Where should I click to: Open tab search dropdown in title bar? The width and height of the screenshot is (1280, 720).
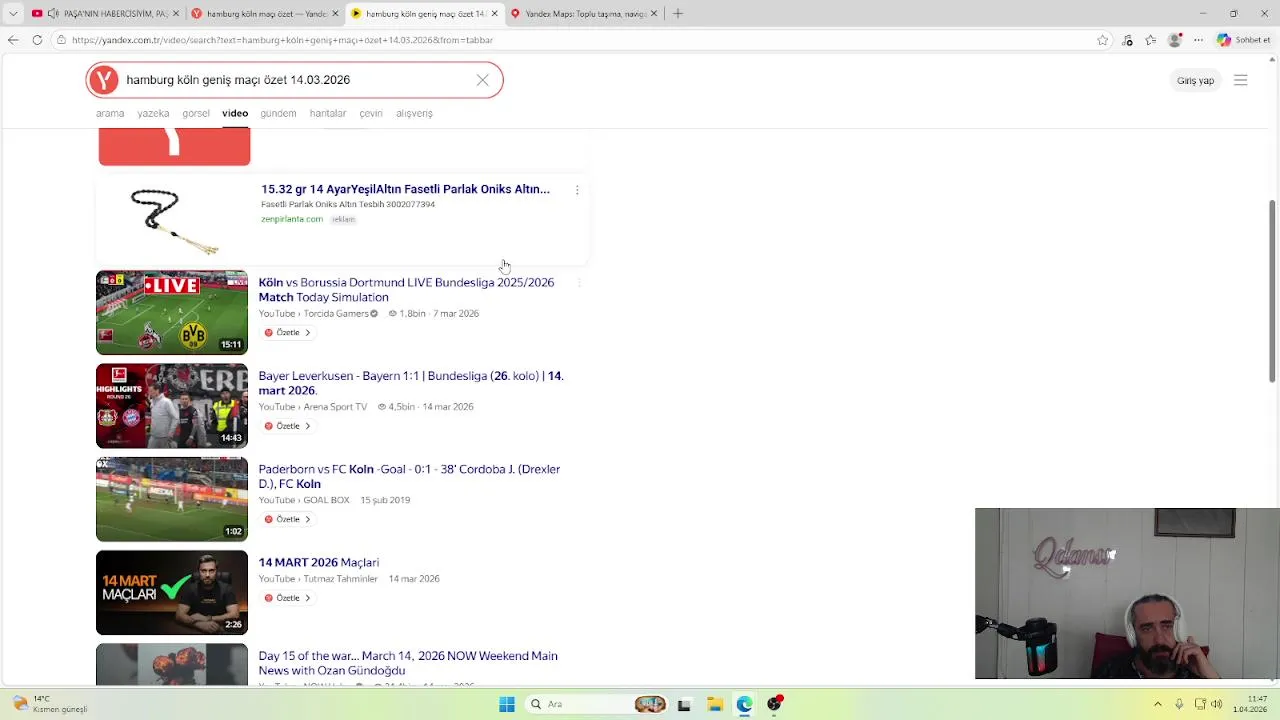pyautogui.click(x=13, y=13)
